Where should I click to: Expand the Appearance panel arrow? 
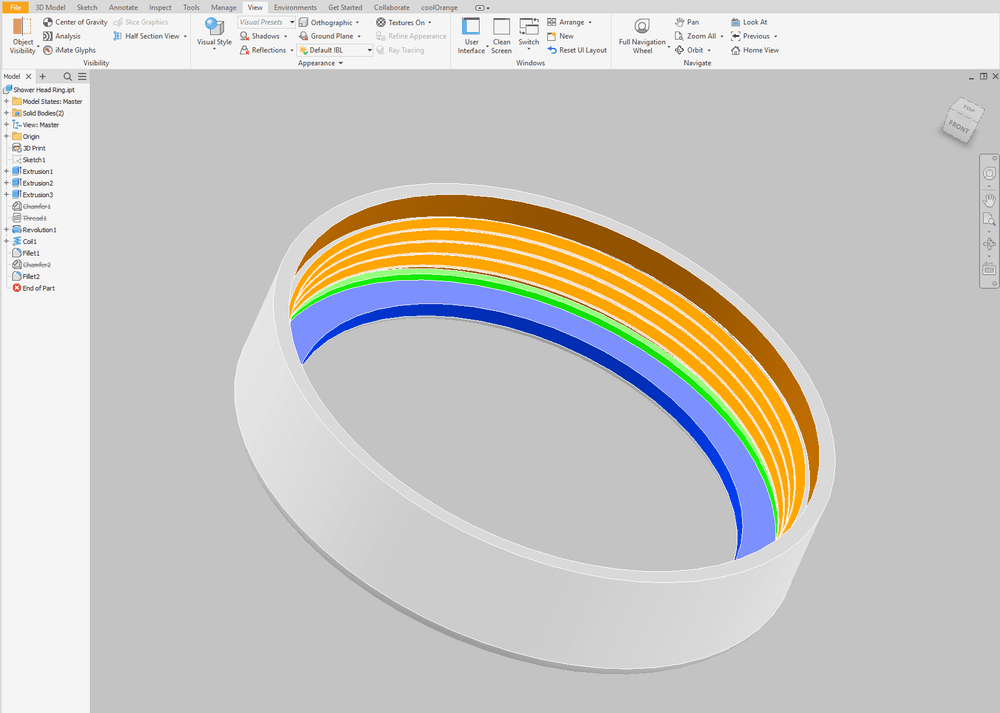[341, 63]
